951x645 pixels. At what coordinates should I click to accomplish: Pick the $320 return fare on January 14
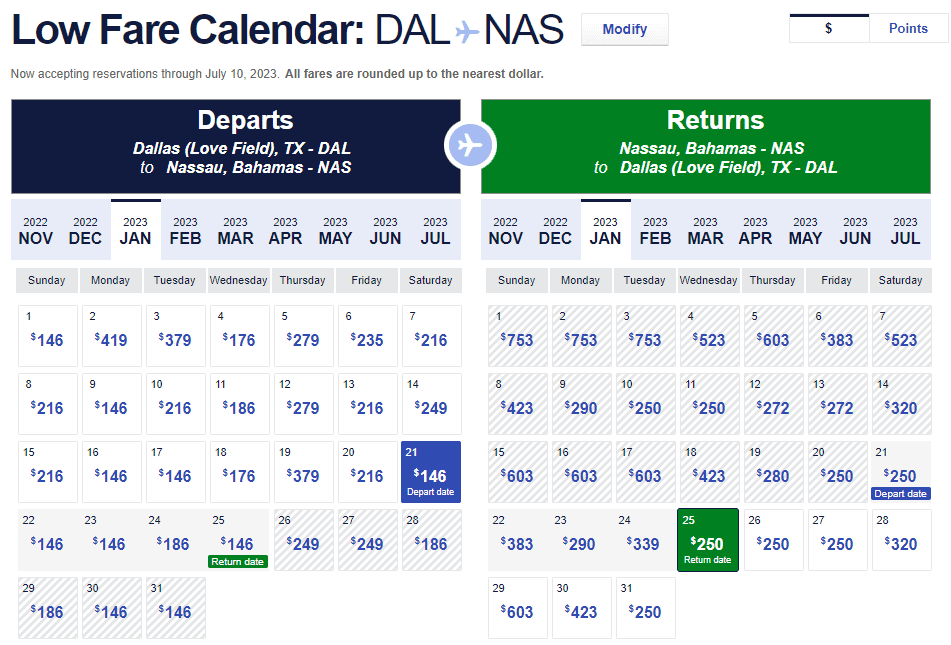pos(901,403)
